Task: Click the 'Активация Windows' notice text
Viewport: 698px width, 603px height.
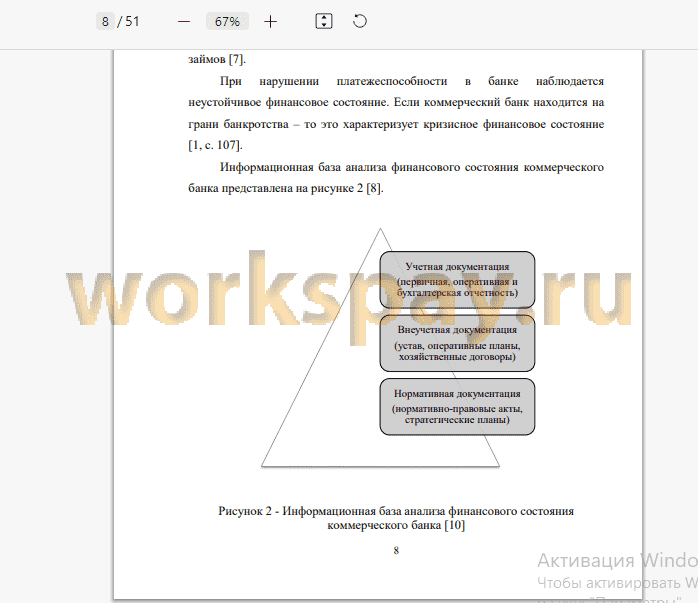Action: (617, 560)
